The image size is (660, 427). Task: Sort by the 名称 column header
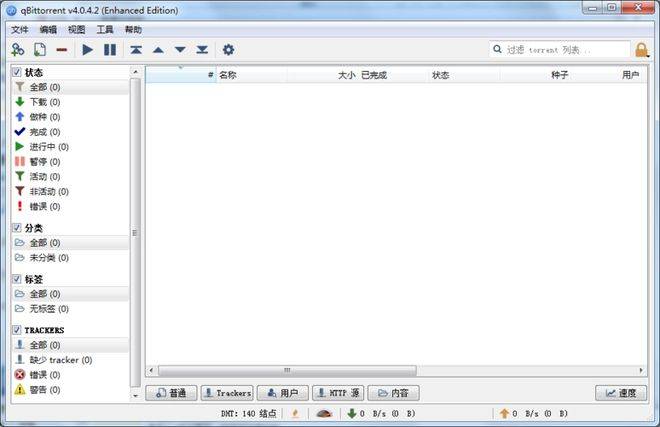tap(252, 75)
